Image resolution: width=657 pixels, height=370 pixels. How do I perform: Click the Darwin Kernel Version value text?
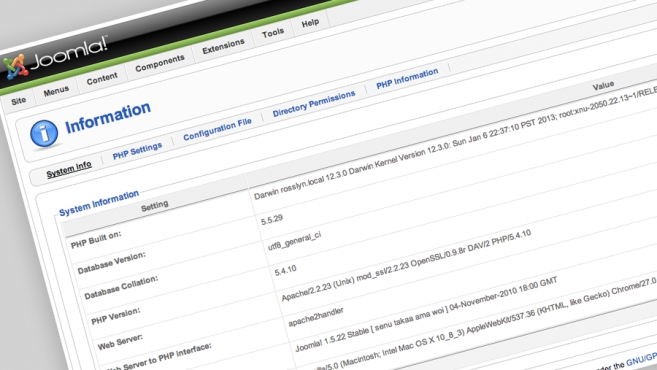click(455, 142)
